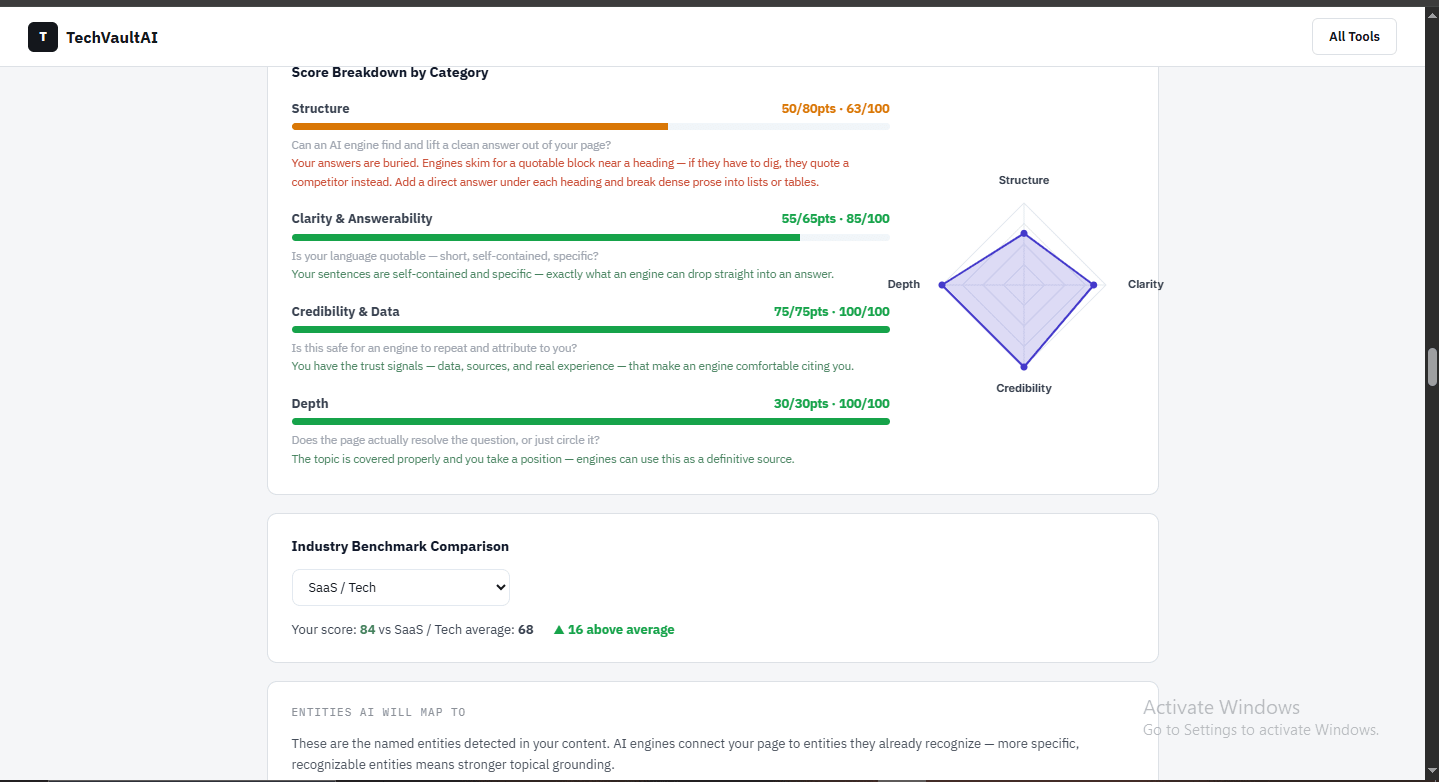Click the 50/80pts Structure score text
1439x782 pixels.
click(x=809, y=109)
